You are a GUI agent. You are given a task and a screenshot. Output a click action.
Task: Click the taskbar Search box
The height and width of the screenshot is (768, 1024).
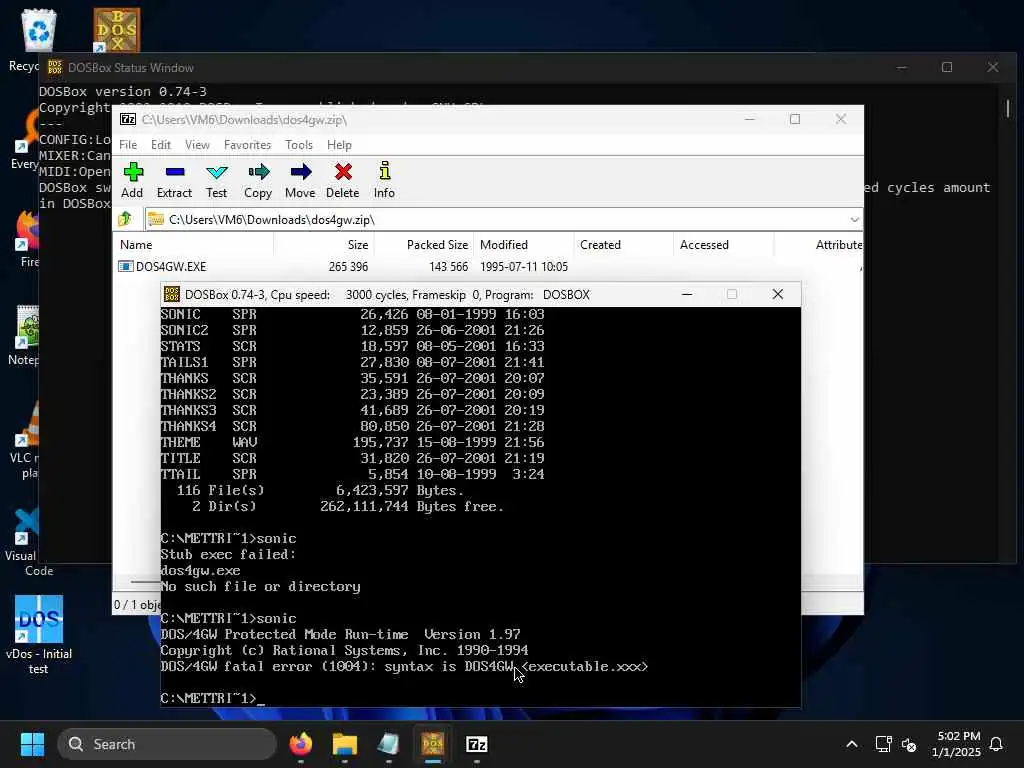coord(167,744)
